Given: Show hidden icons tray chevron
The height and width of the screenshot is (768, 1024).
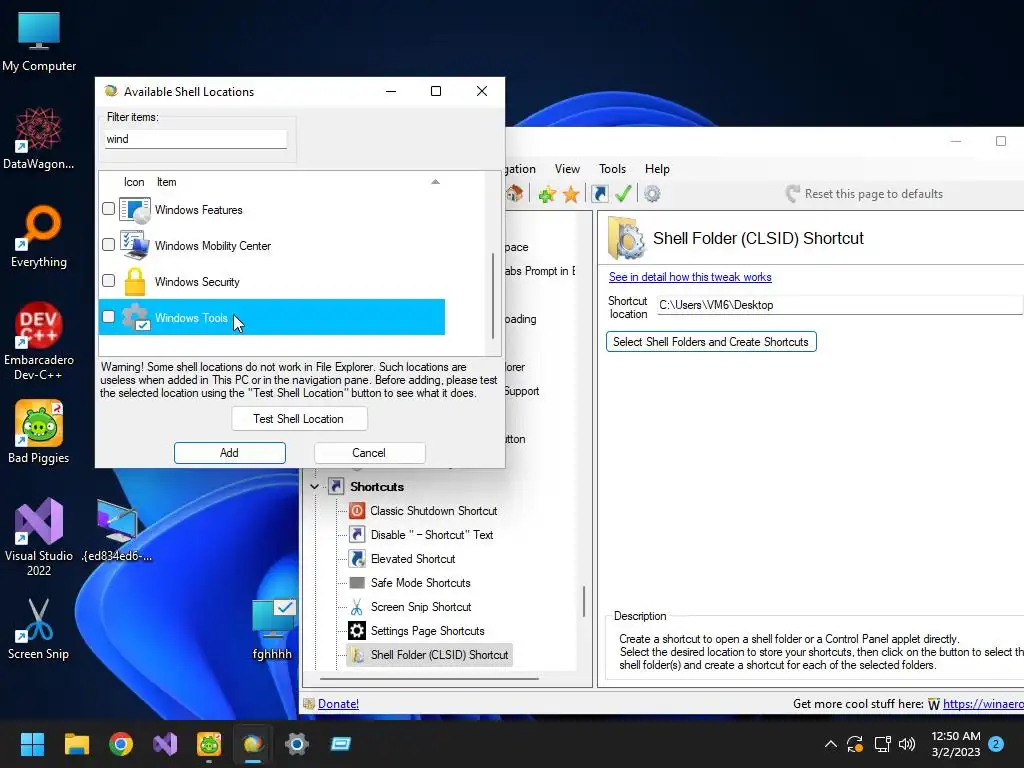Looking at the screenshot, I should (831, 744).
